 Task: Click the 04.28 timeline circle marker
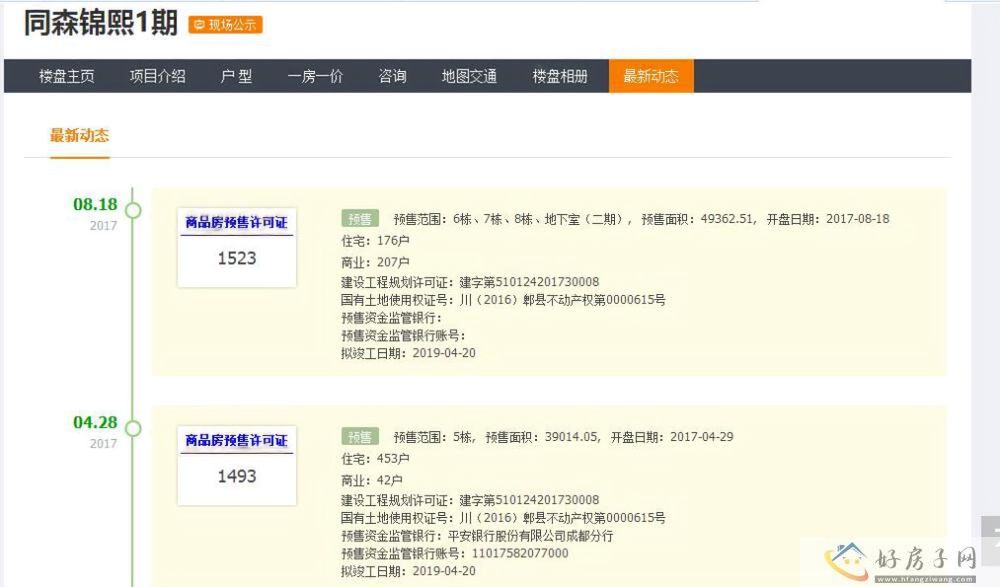pos(133,429)
